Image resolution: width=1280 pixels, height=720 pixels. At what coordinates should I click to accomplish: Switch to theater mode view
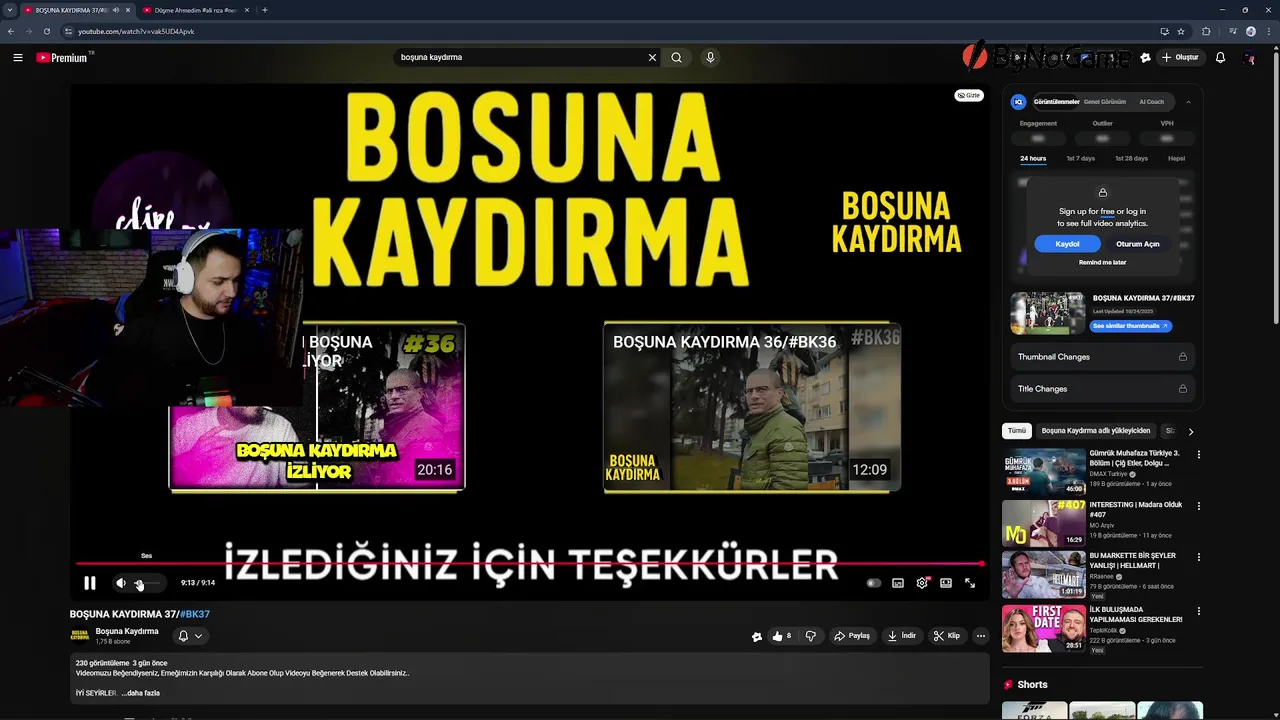coord(946,583)
